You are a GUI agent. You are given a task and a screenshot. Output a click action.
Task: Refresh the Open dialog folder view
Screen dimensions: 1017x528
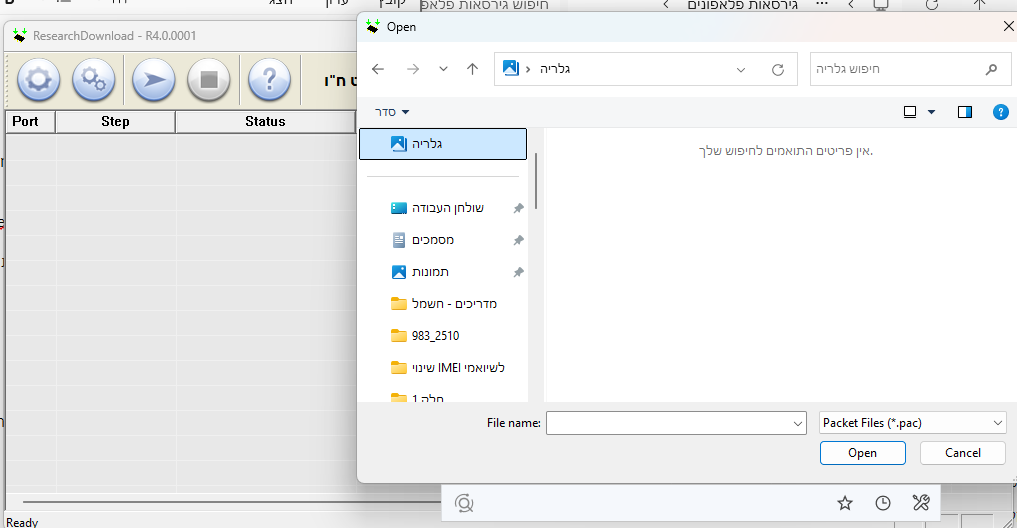click(x=778, y=70)
